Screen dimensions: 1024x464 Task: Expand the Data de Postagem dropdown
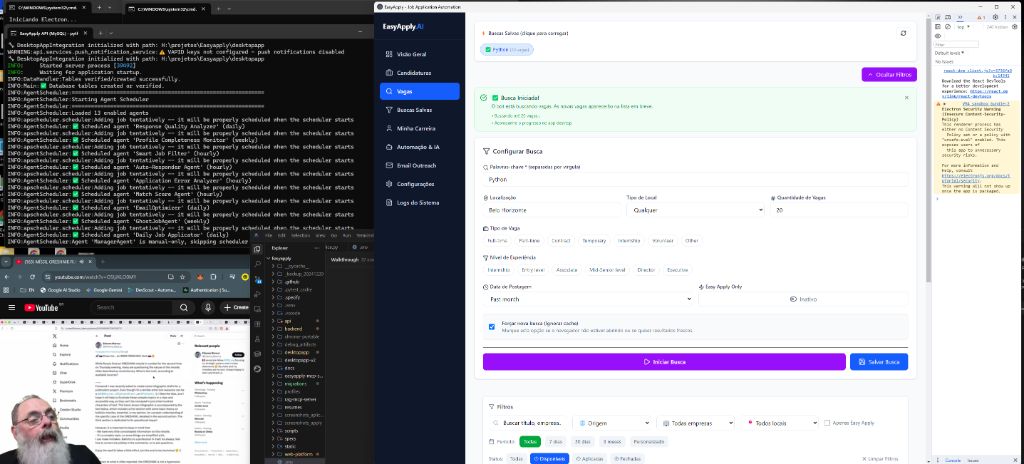pyautogui.click(x=588, y=299)
